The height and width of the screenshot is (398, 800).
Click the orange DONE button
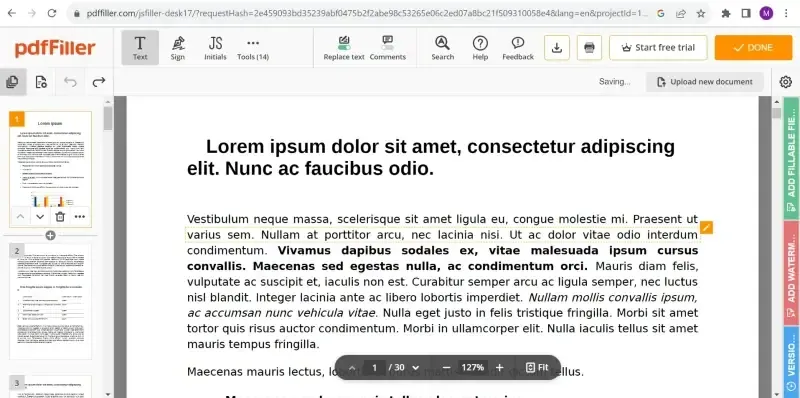click(754, 47)
